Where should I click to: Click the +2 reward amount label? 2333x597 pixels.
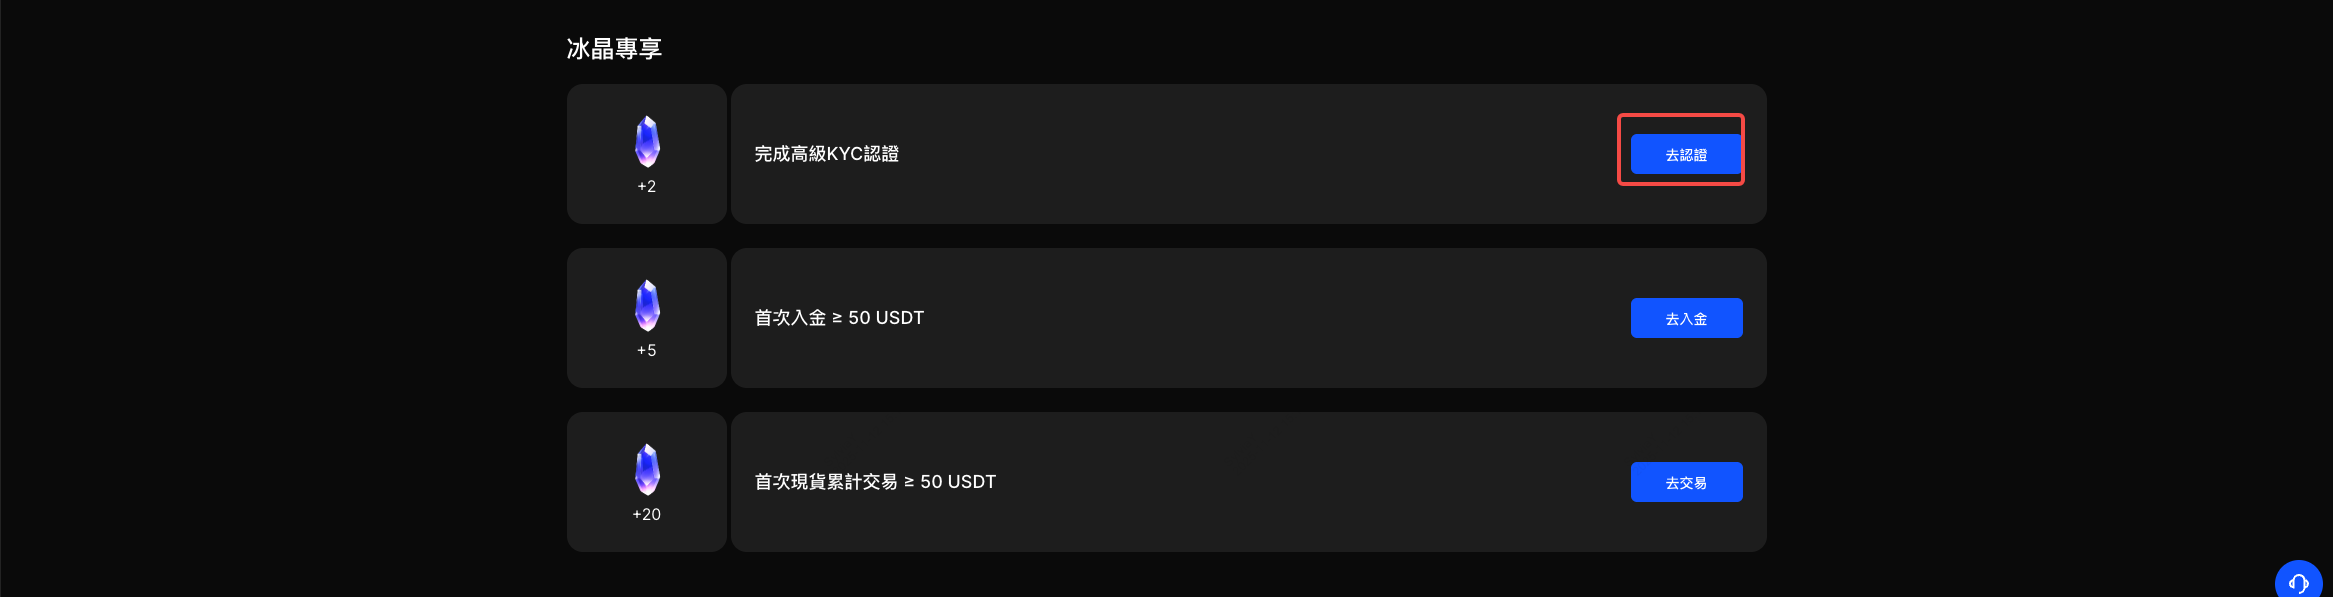click(x=647, y=187)
